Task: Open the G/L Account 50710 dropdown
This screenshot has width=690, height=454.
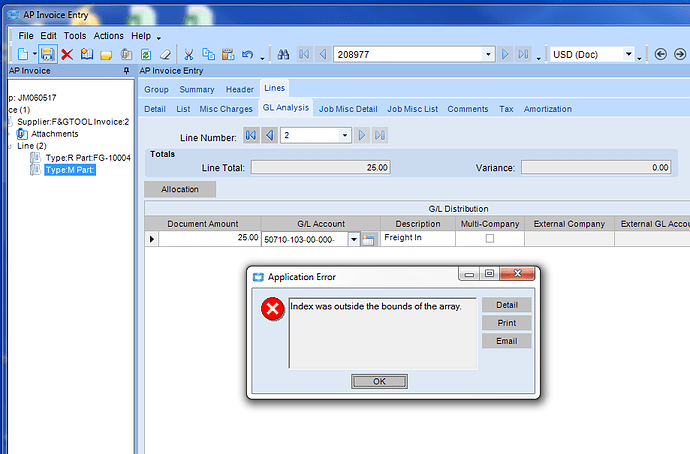Action: 354,239
